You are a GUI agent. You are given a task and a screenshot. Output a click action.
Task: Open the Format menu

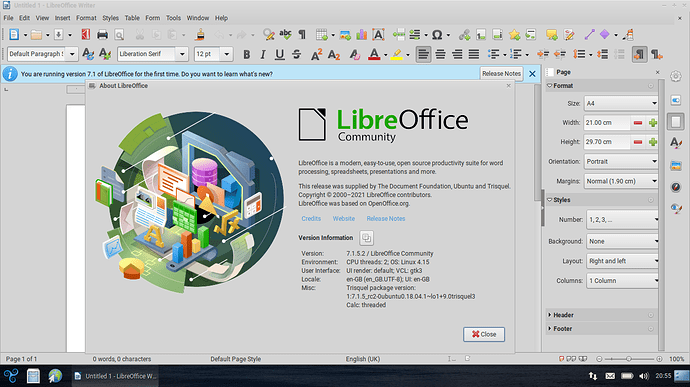(86, 18)
